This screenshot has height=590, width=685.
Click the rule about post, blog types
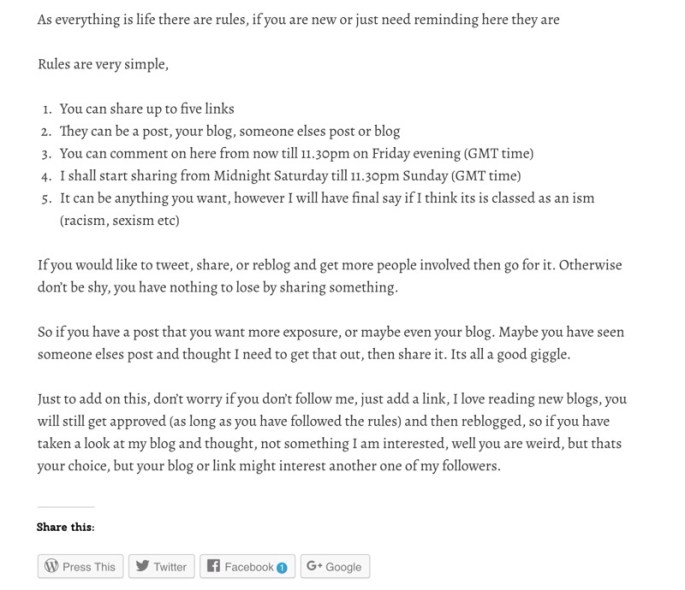click(x=229, y=131)
